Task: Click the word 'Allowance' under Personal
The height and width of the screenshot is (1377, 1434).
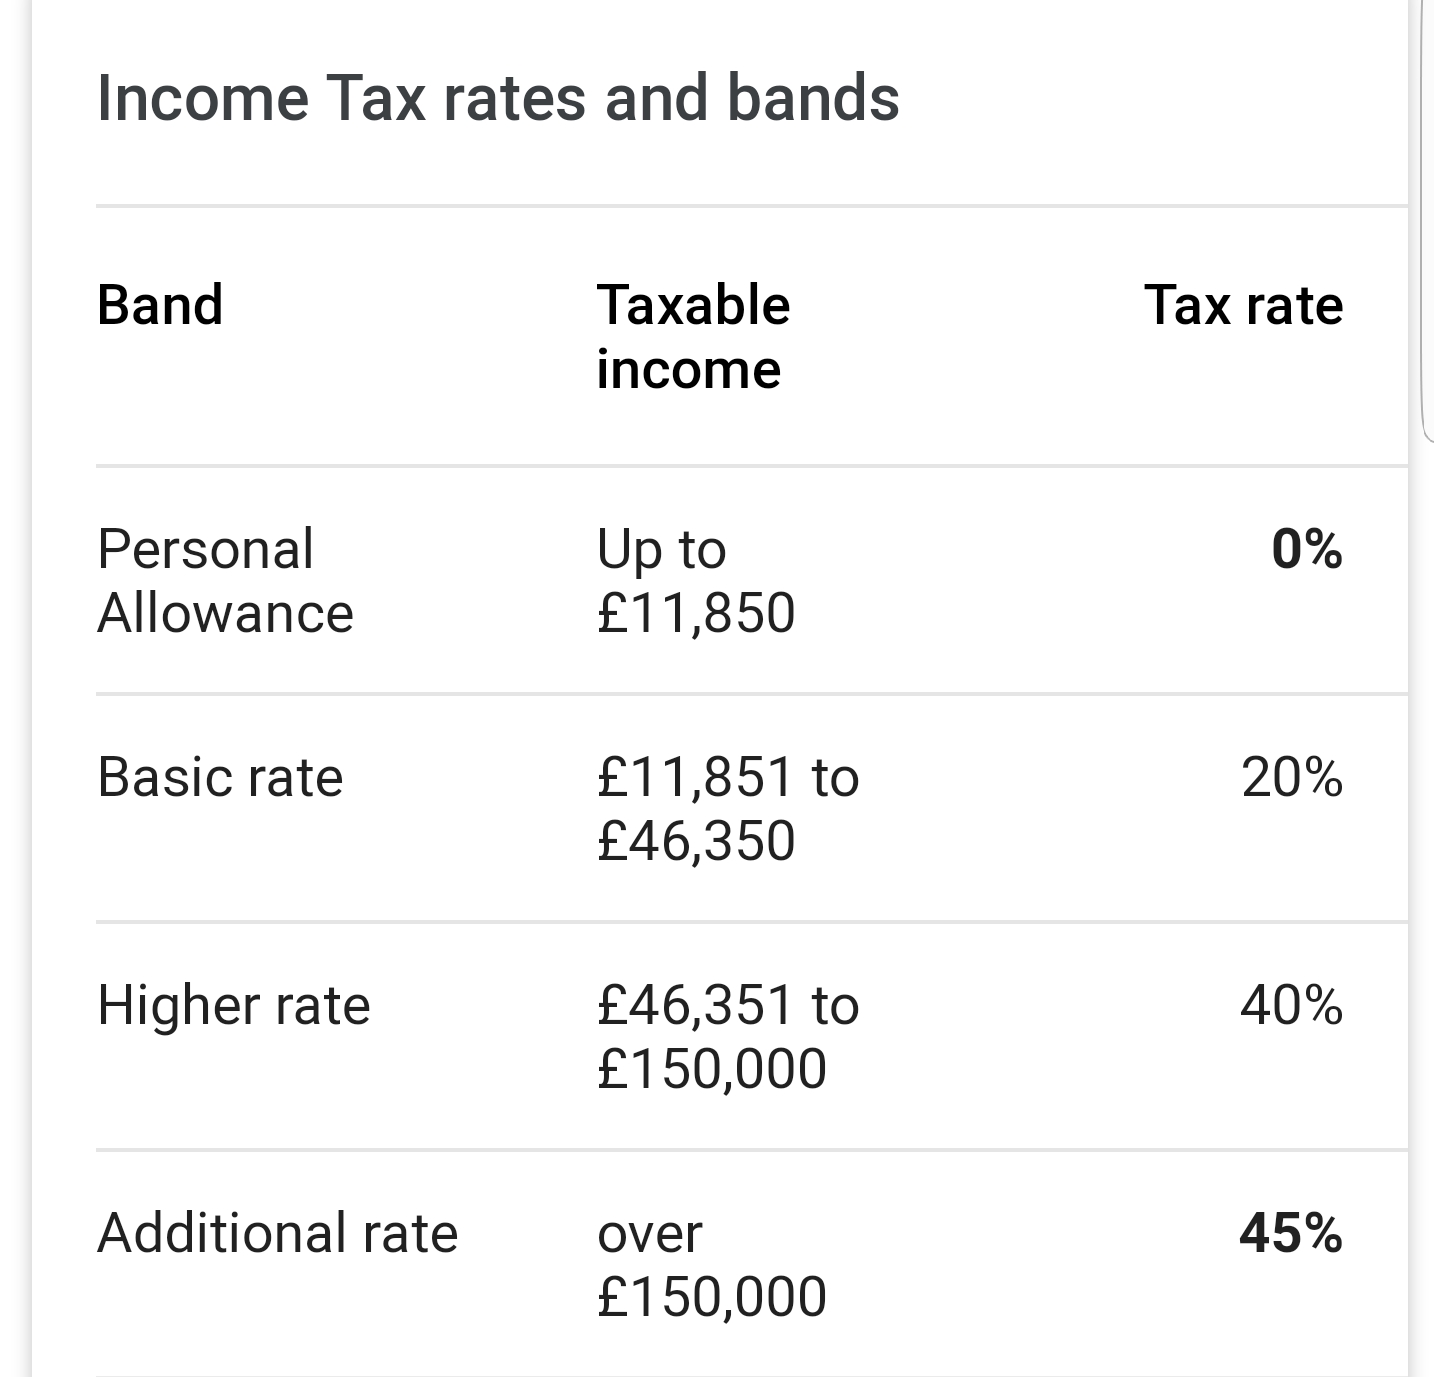Action: coord(225,613)
